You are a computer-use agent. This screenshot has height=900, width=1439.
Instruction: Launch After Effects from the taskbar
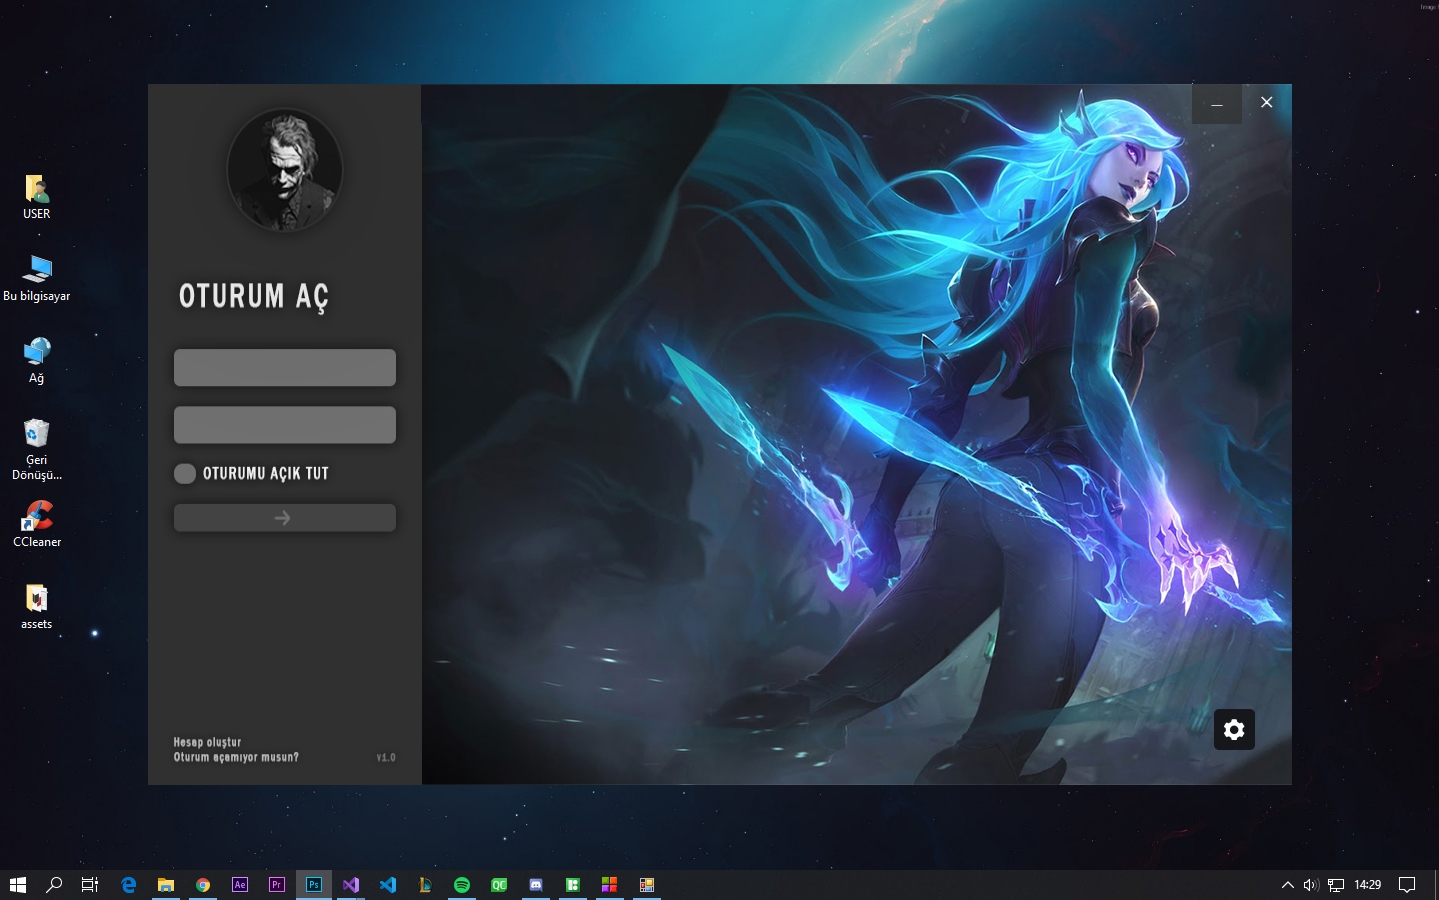point(240,885)
